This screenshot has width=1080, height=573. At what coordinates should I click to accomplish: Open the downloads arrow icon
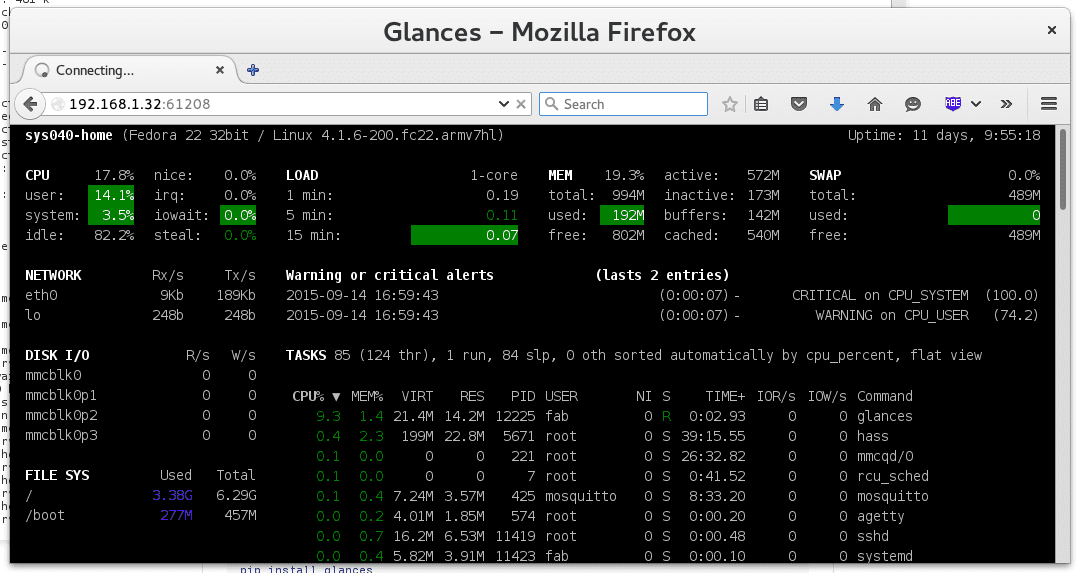pos(837,104)
